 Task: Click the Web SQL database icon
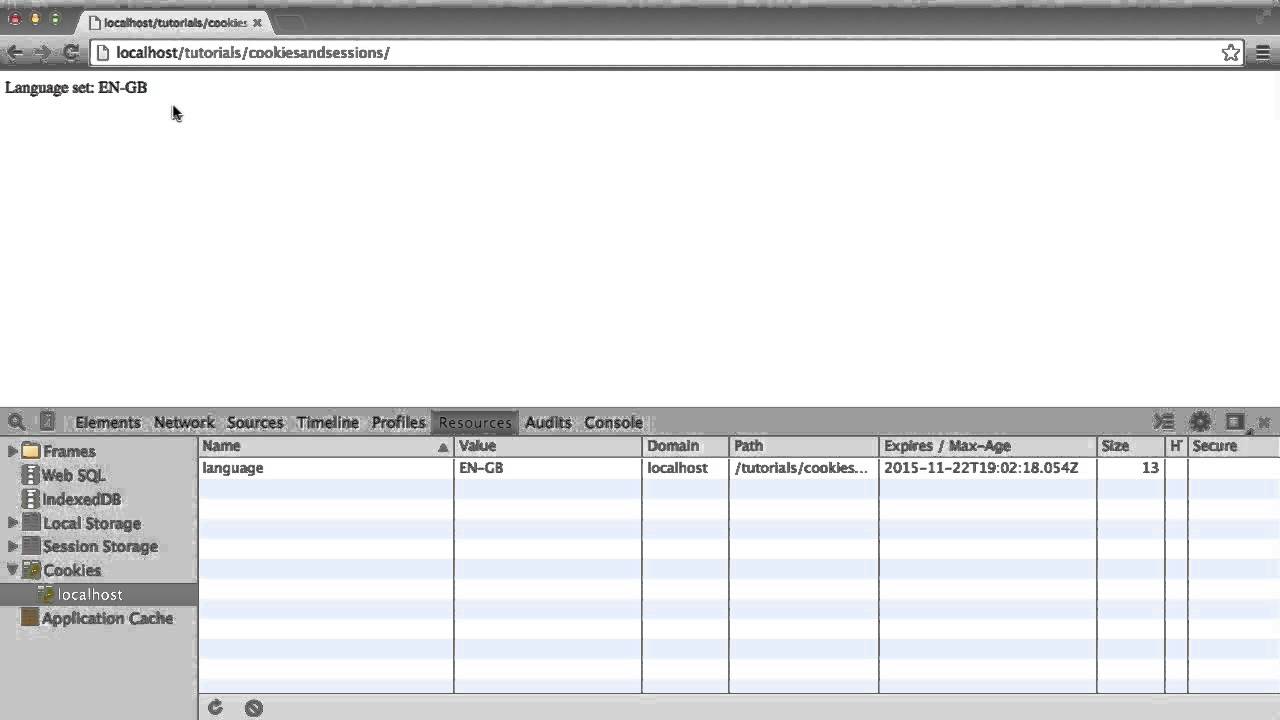31,475
